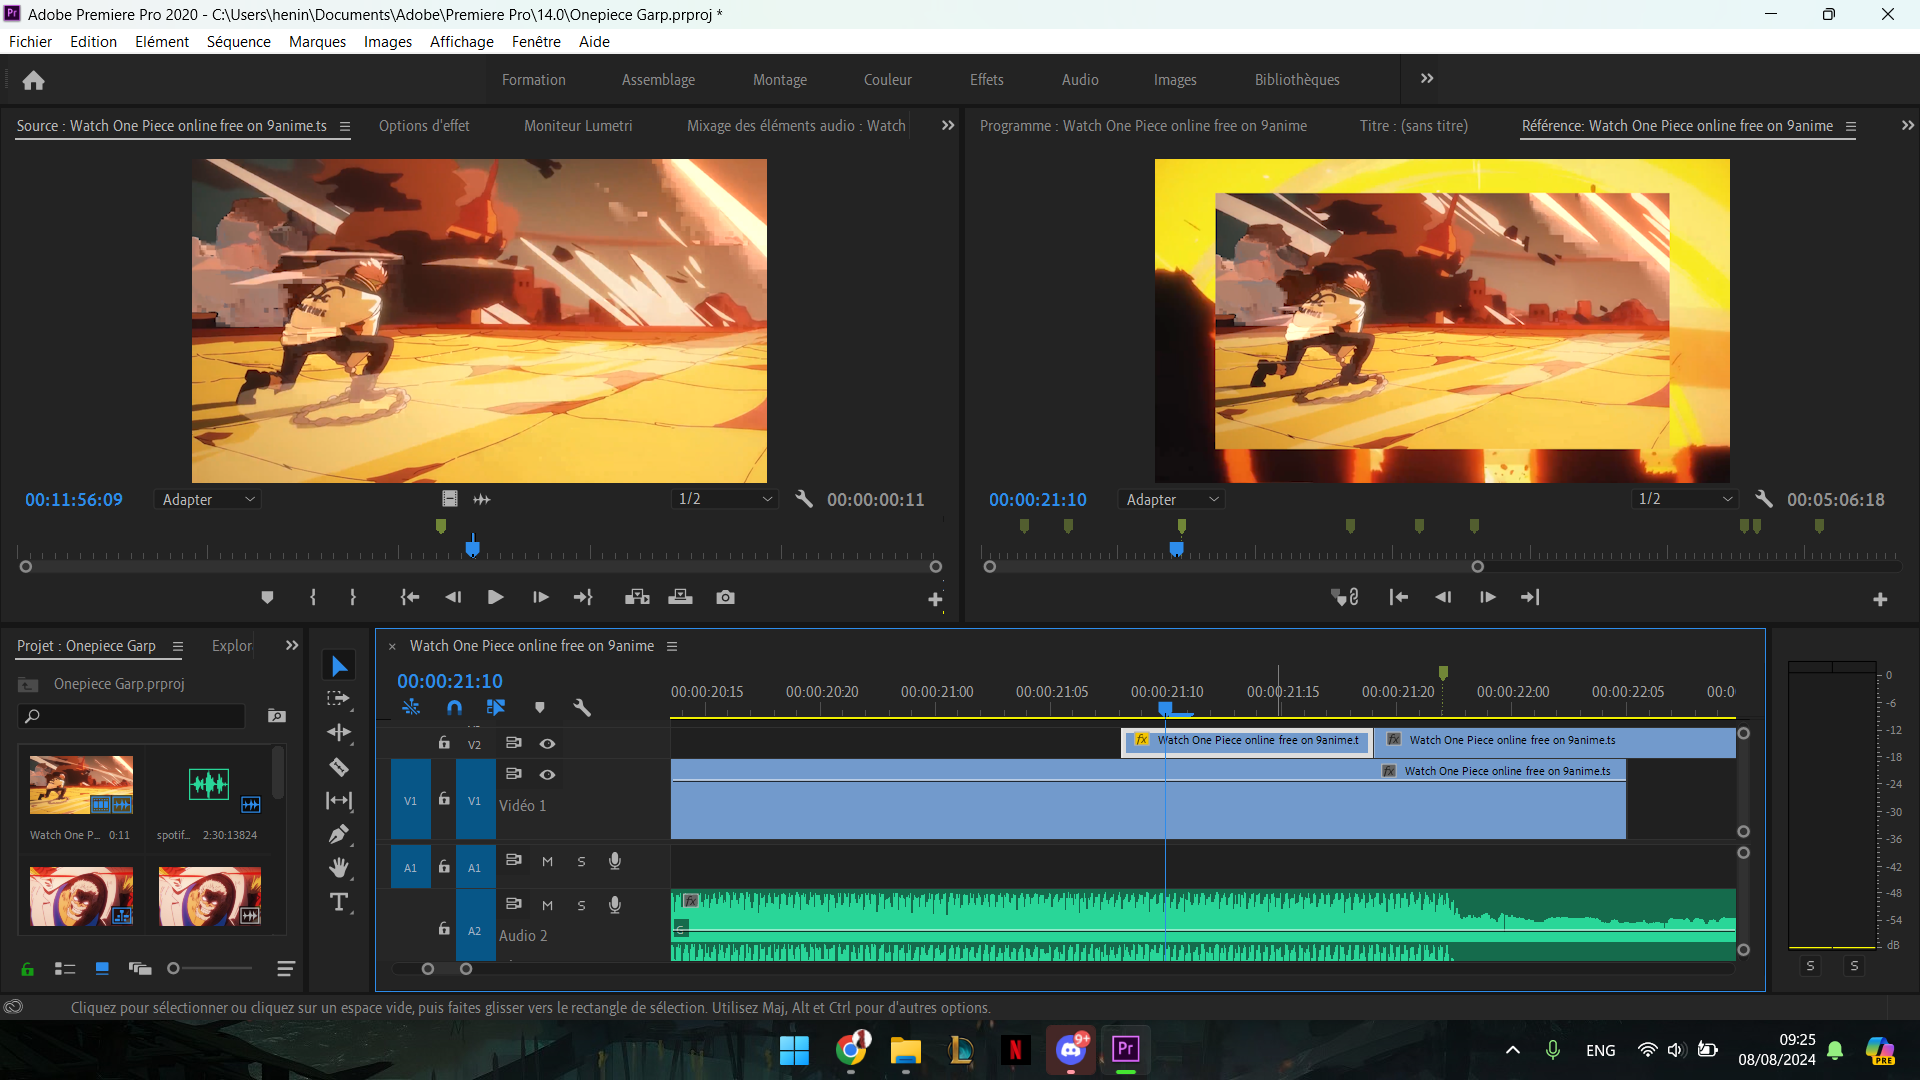Select the Type tool
This screenshot has height=1080, width=1920.
339,902
